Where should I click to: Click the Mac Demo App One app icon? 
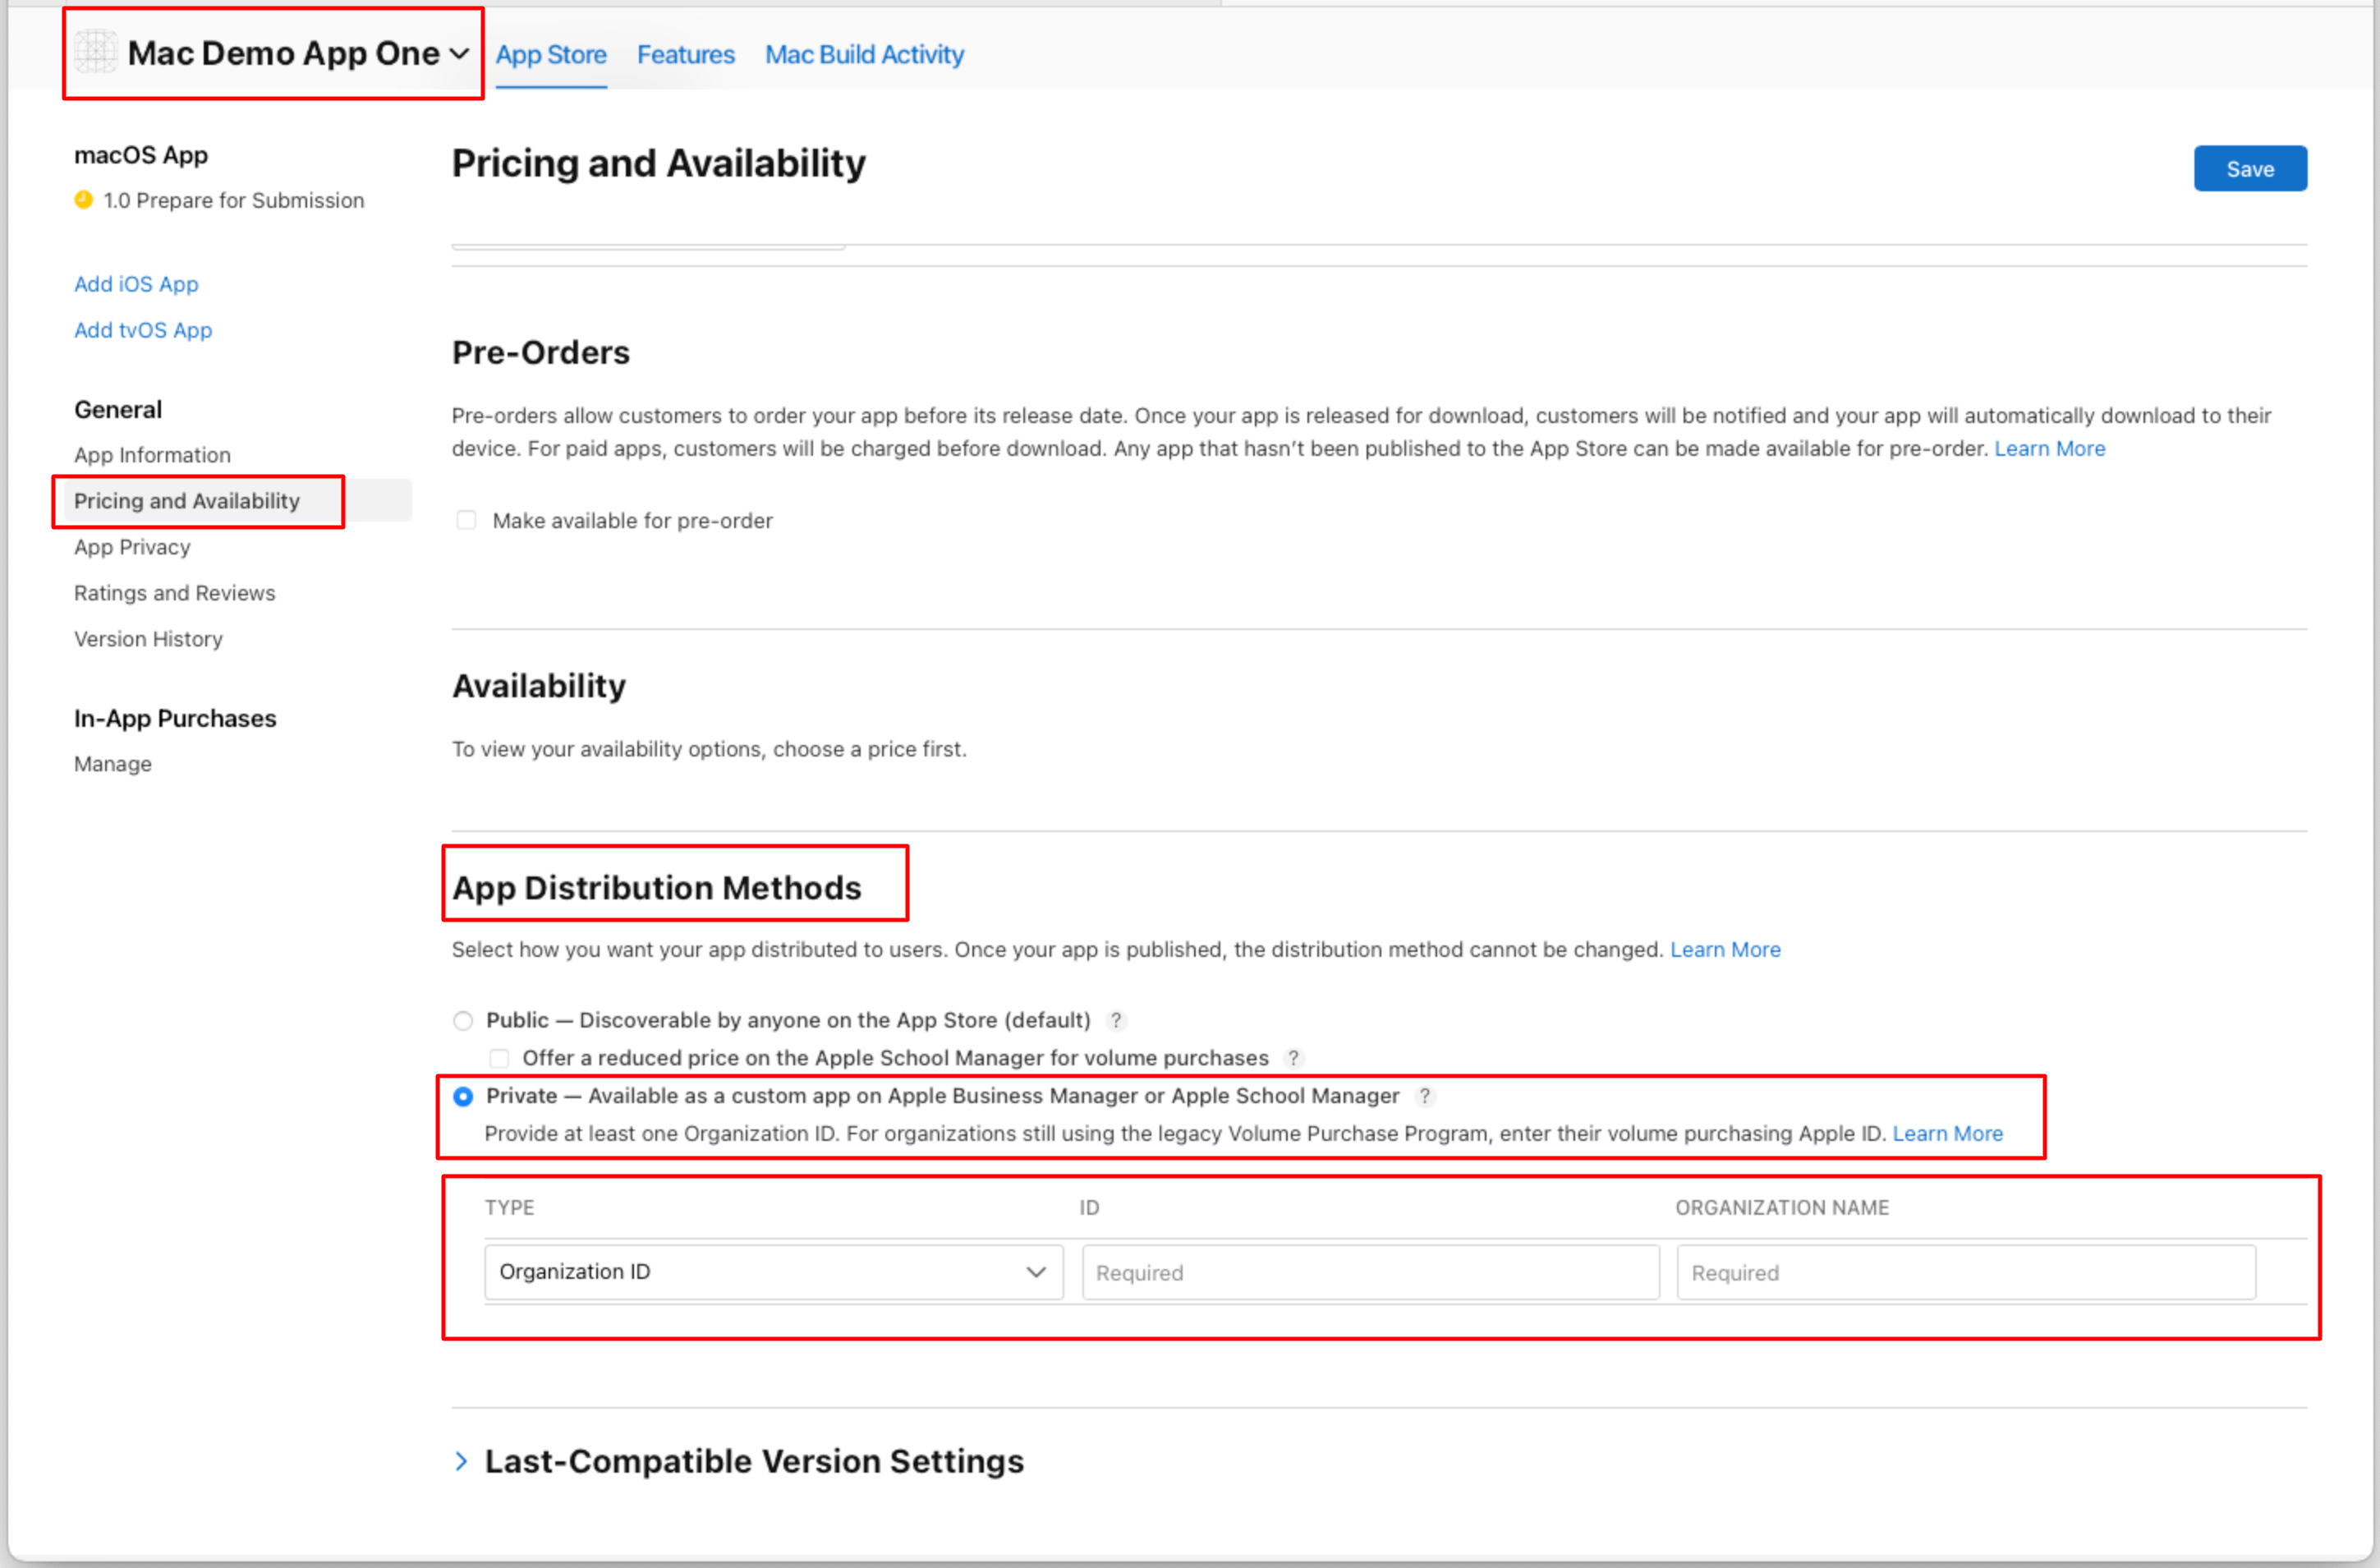96,52
